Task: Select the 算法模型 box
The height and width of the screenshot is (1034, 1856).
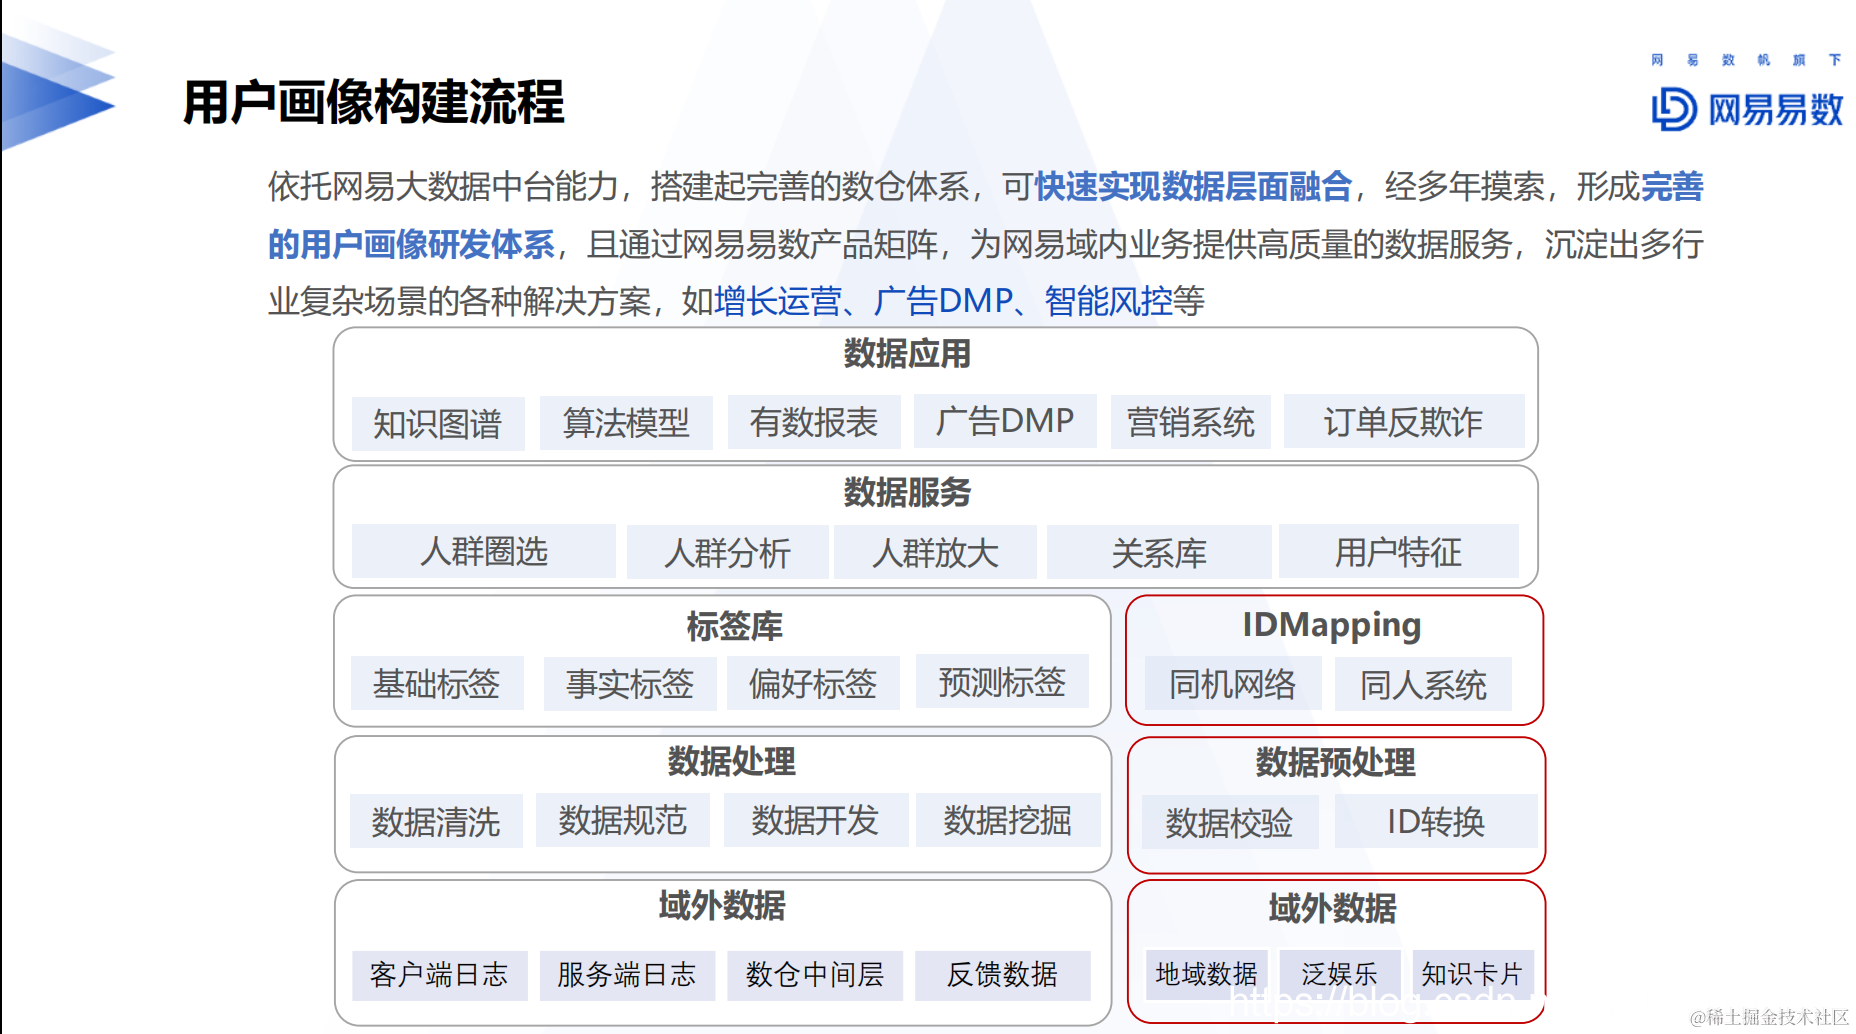Action: pos(626,423)
